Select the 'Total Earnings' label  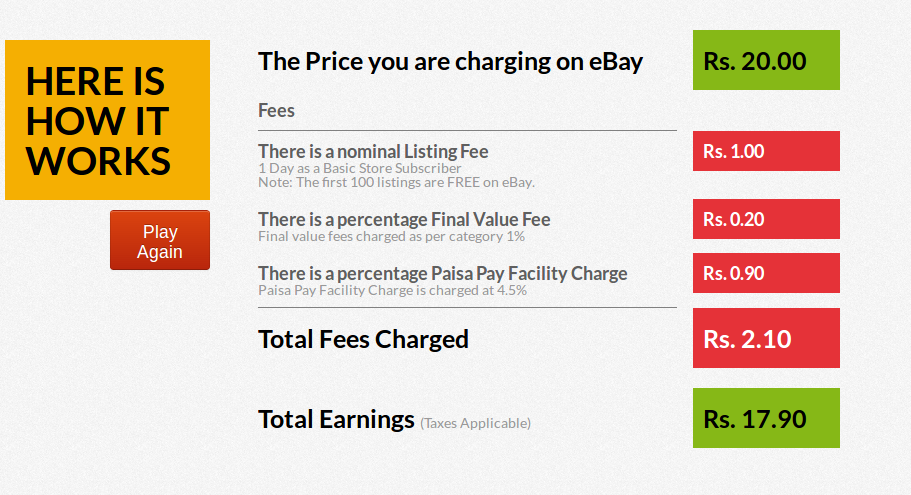[x=336, y=419]
